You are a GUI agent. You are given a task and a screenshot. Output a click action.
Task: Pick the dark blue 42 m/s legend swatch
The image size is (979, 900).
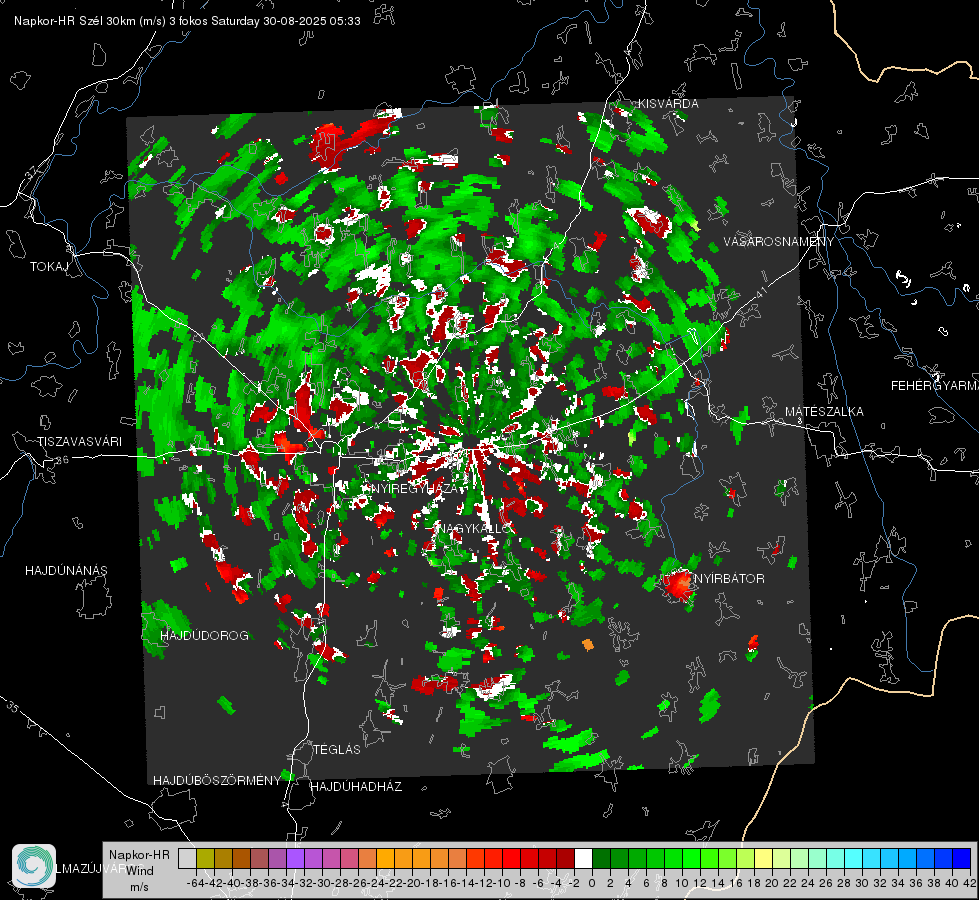962,858
